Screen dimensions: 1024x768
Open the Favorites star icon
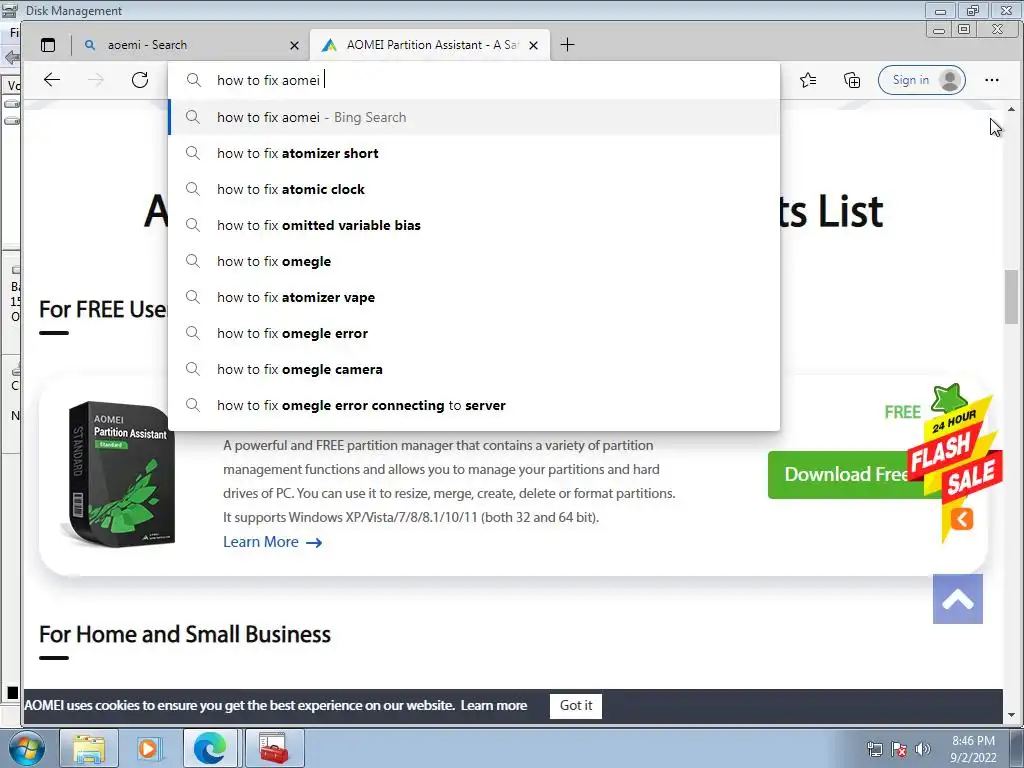coord(808,80)
